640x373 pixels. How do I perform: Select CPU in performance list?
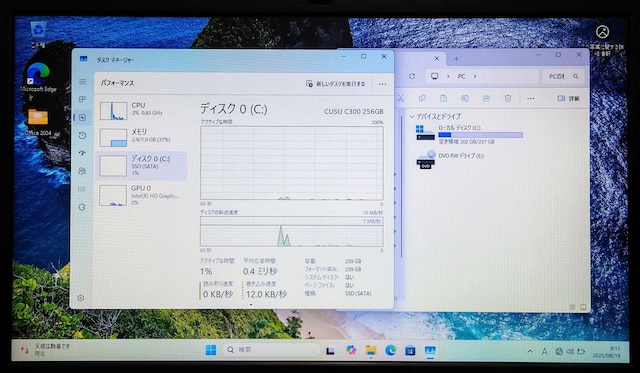tap(141, 111)
